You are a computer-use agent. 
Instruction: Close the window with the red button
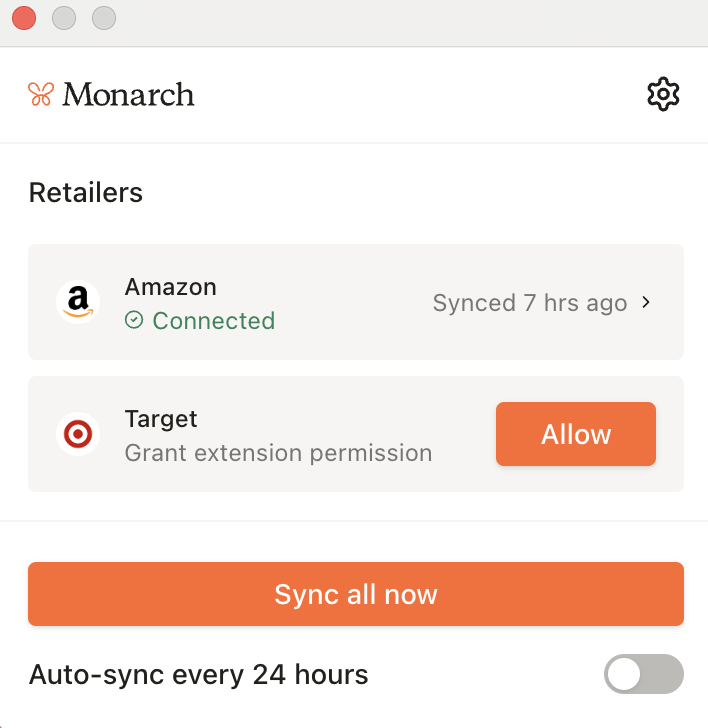click(23, 18)
